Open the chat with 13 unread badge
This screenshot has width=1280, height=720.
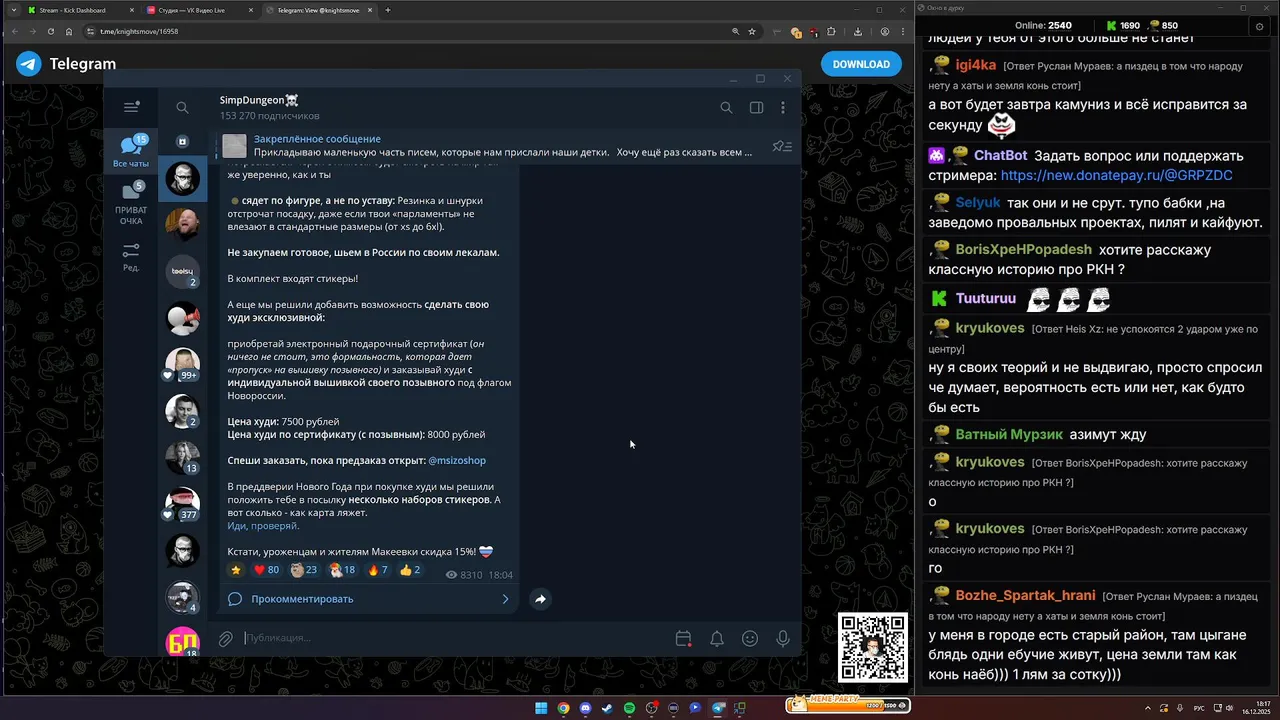coord(182,458)
